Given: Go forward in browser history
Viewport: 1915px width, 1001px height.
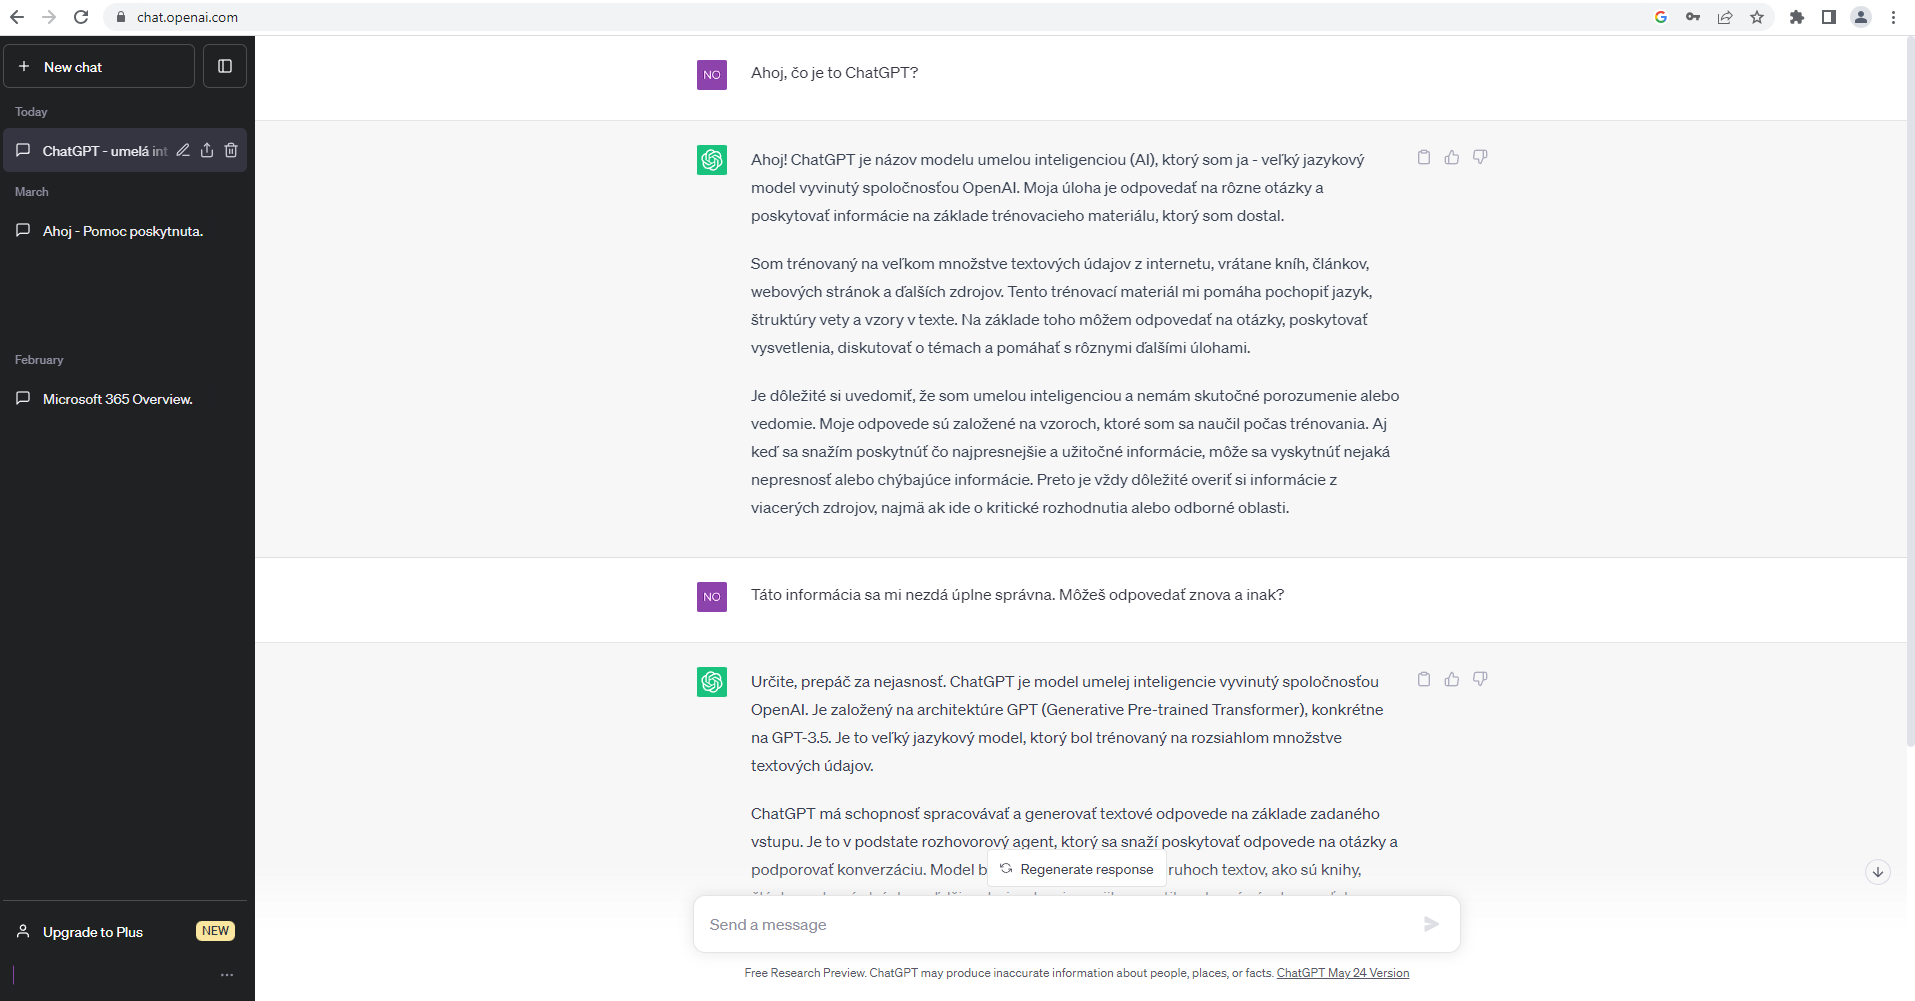Looking at the screenshot, I should tap(49, 17).
